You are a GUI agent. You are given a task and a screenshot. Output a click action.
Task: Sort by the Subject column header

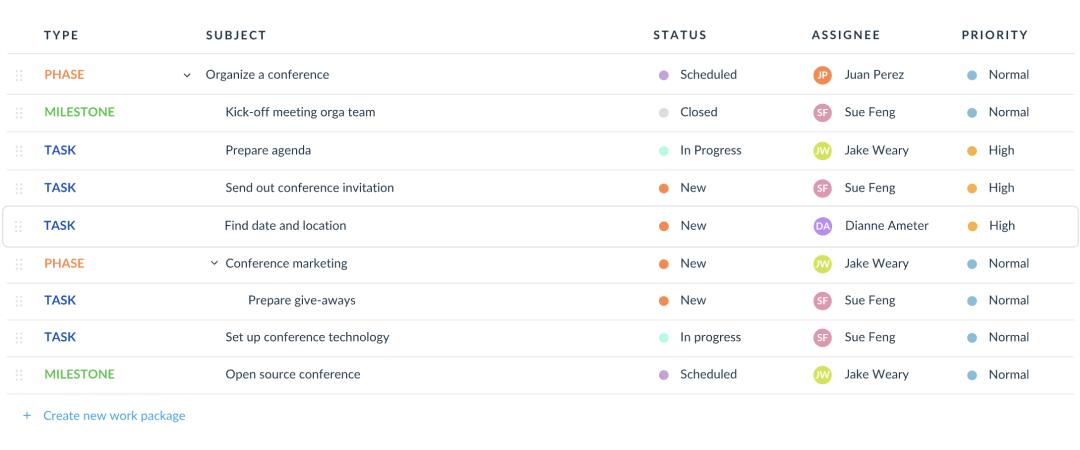click(x=236, y=35)
